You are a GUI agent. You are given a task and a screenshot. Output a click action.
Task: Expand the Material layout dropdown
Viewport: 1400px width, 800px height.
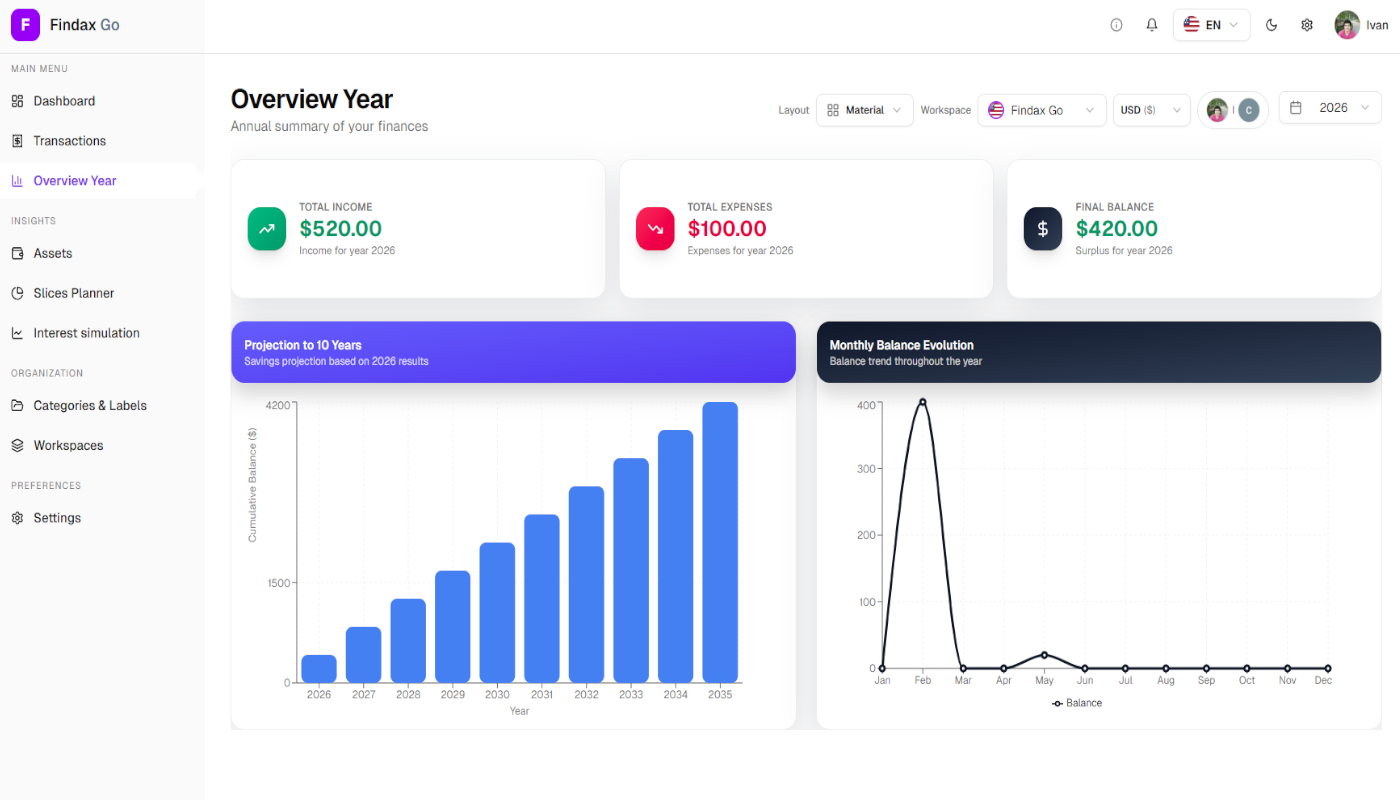(864, 110)
